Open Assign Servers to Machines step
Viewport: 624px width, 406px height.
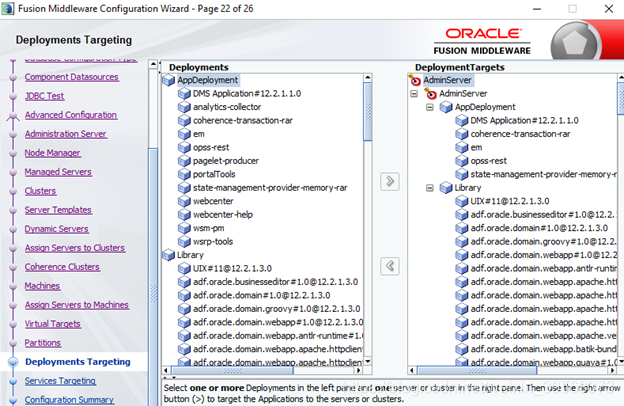77,305
